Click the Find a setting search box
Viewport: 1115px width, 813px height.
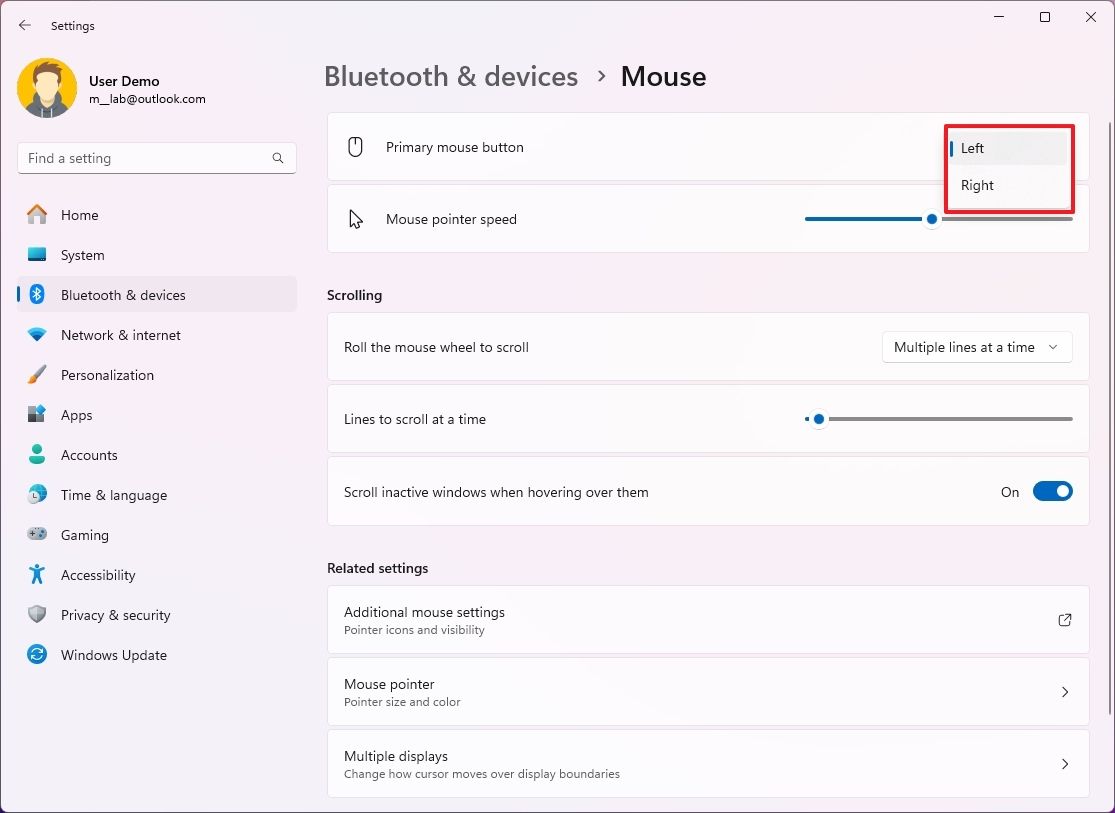click(156, 157)
